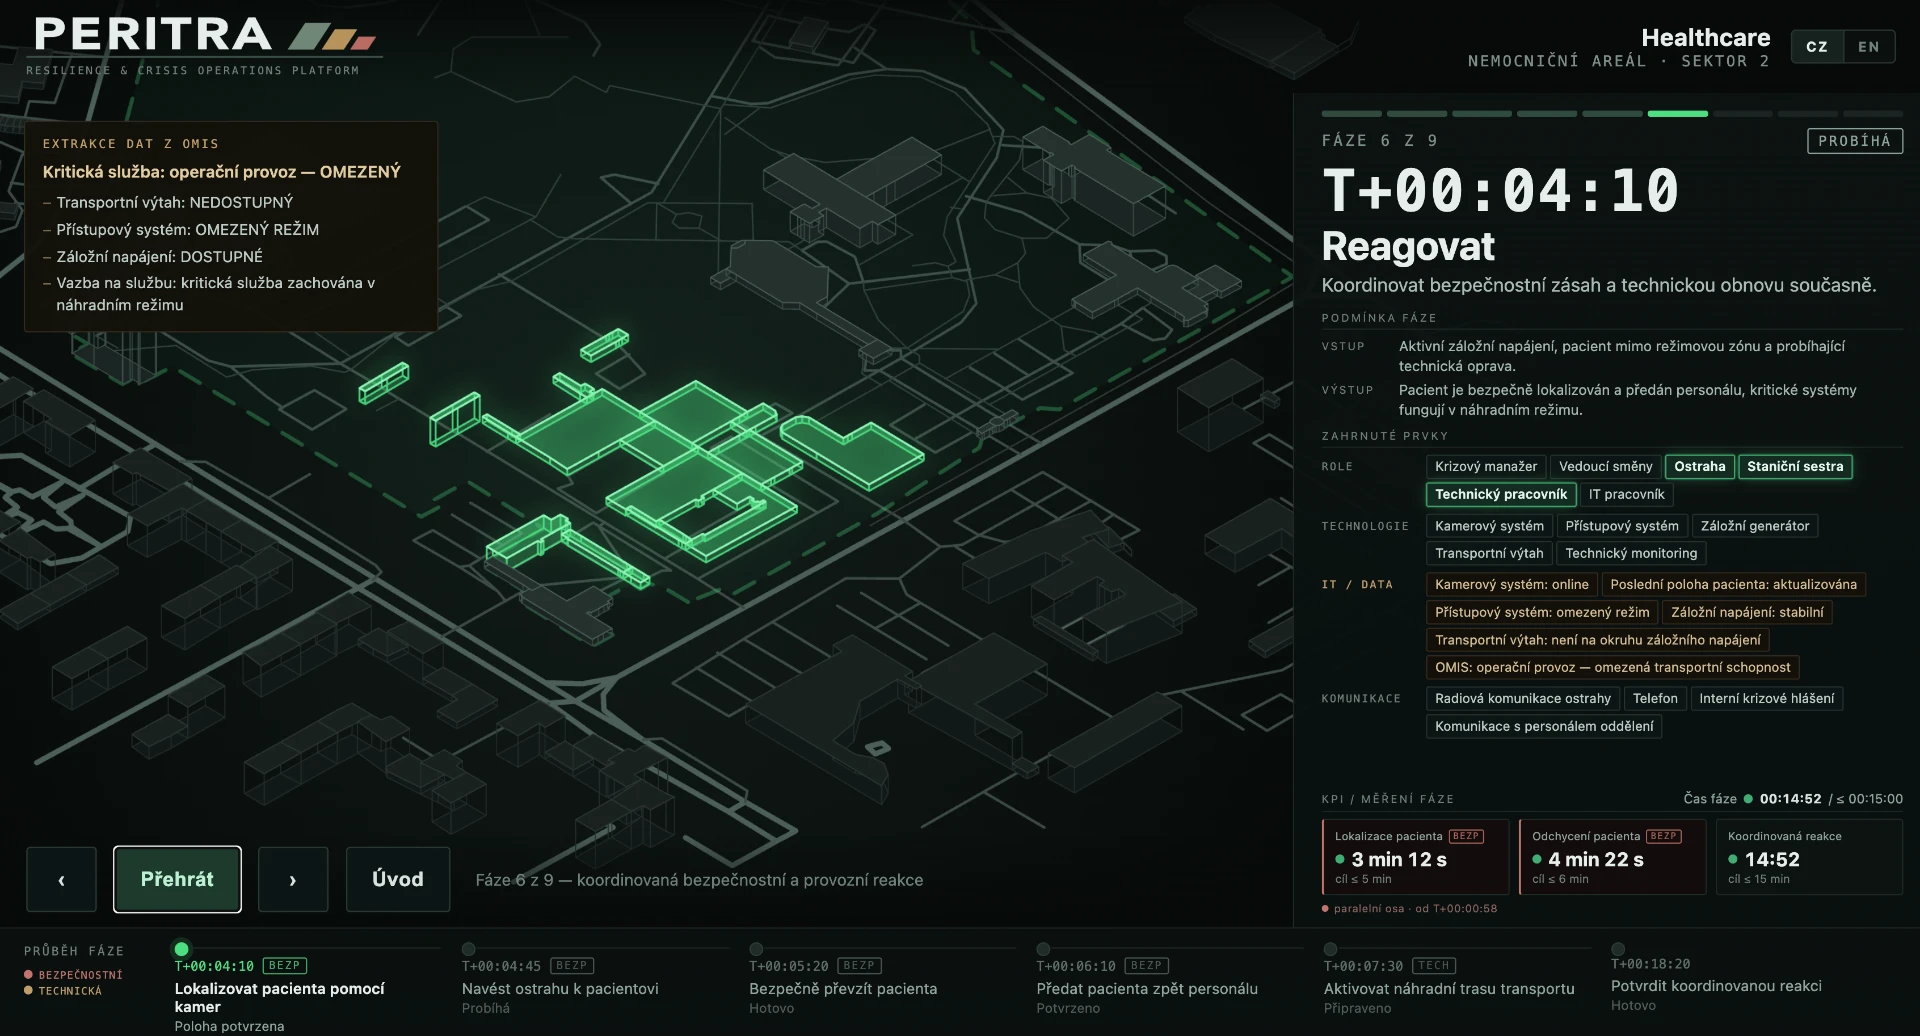
Task: Select timeline marker at T+00:05:20
Action: [756, 949]
